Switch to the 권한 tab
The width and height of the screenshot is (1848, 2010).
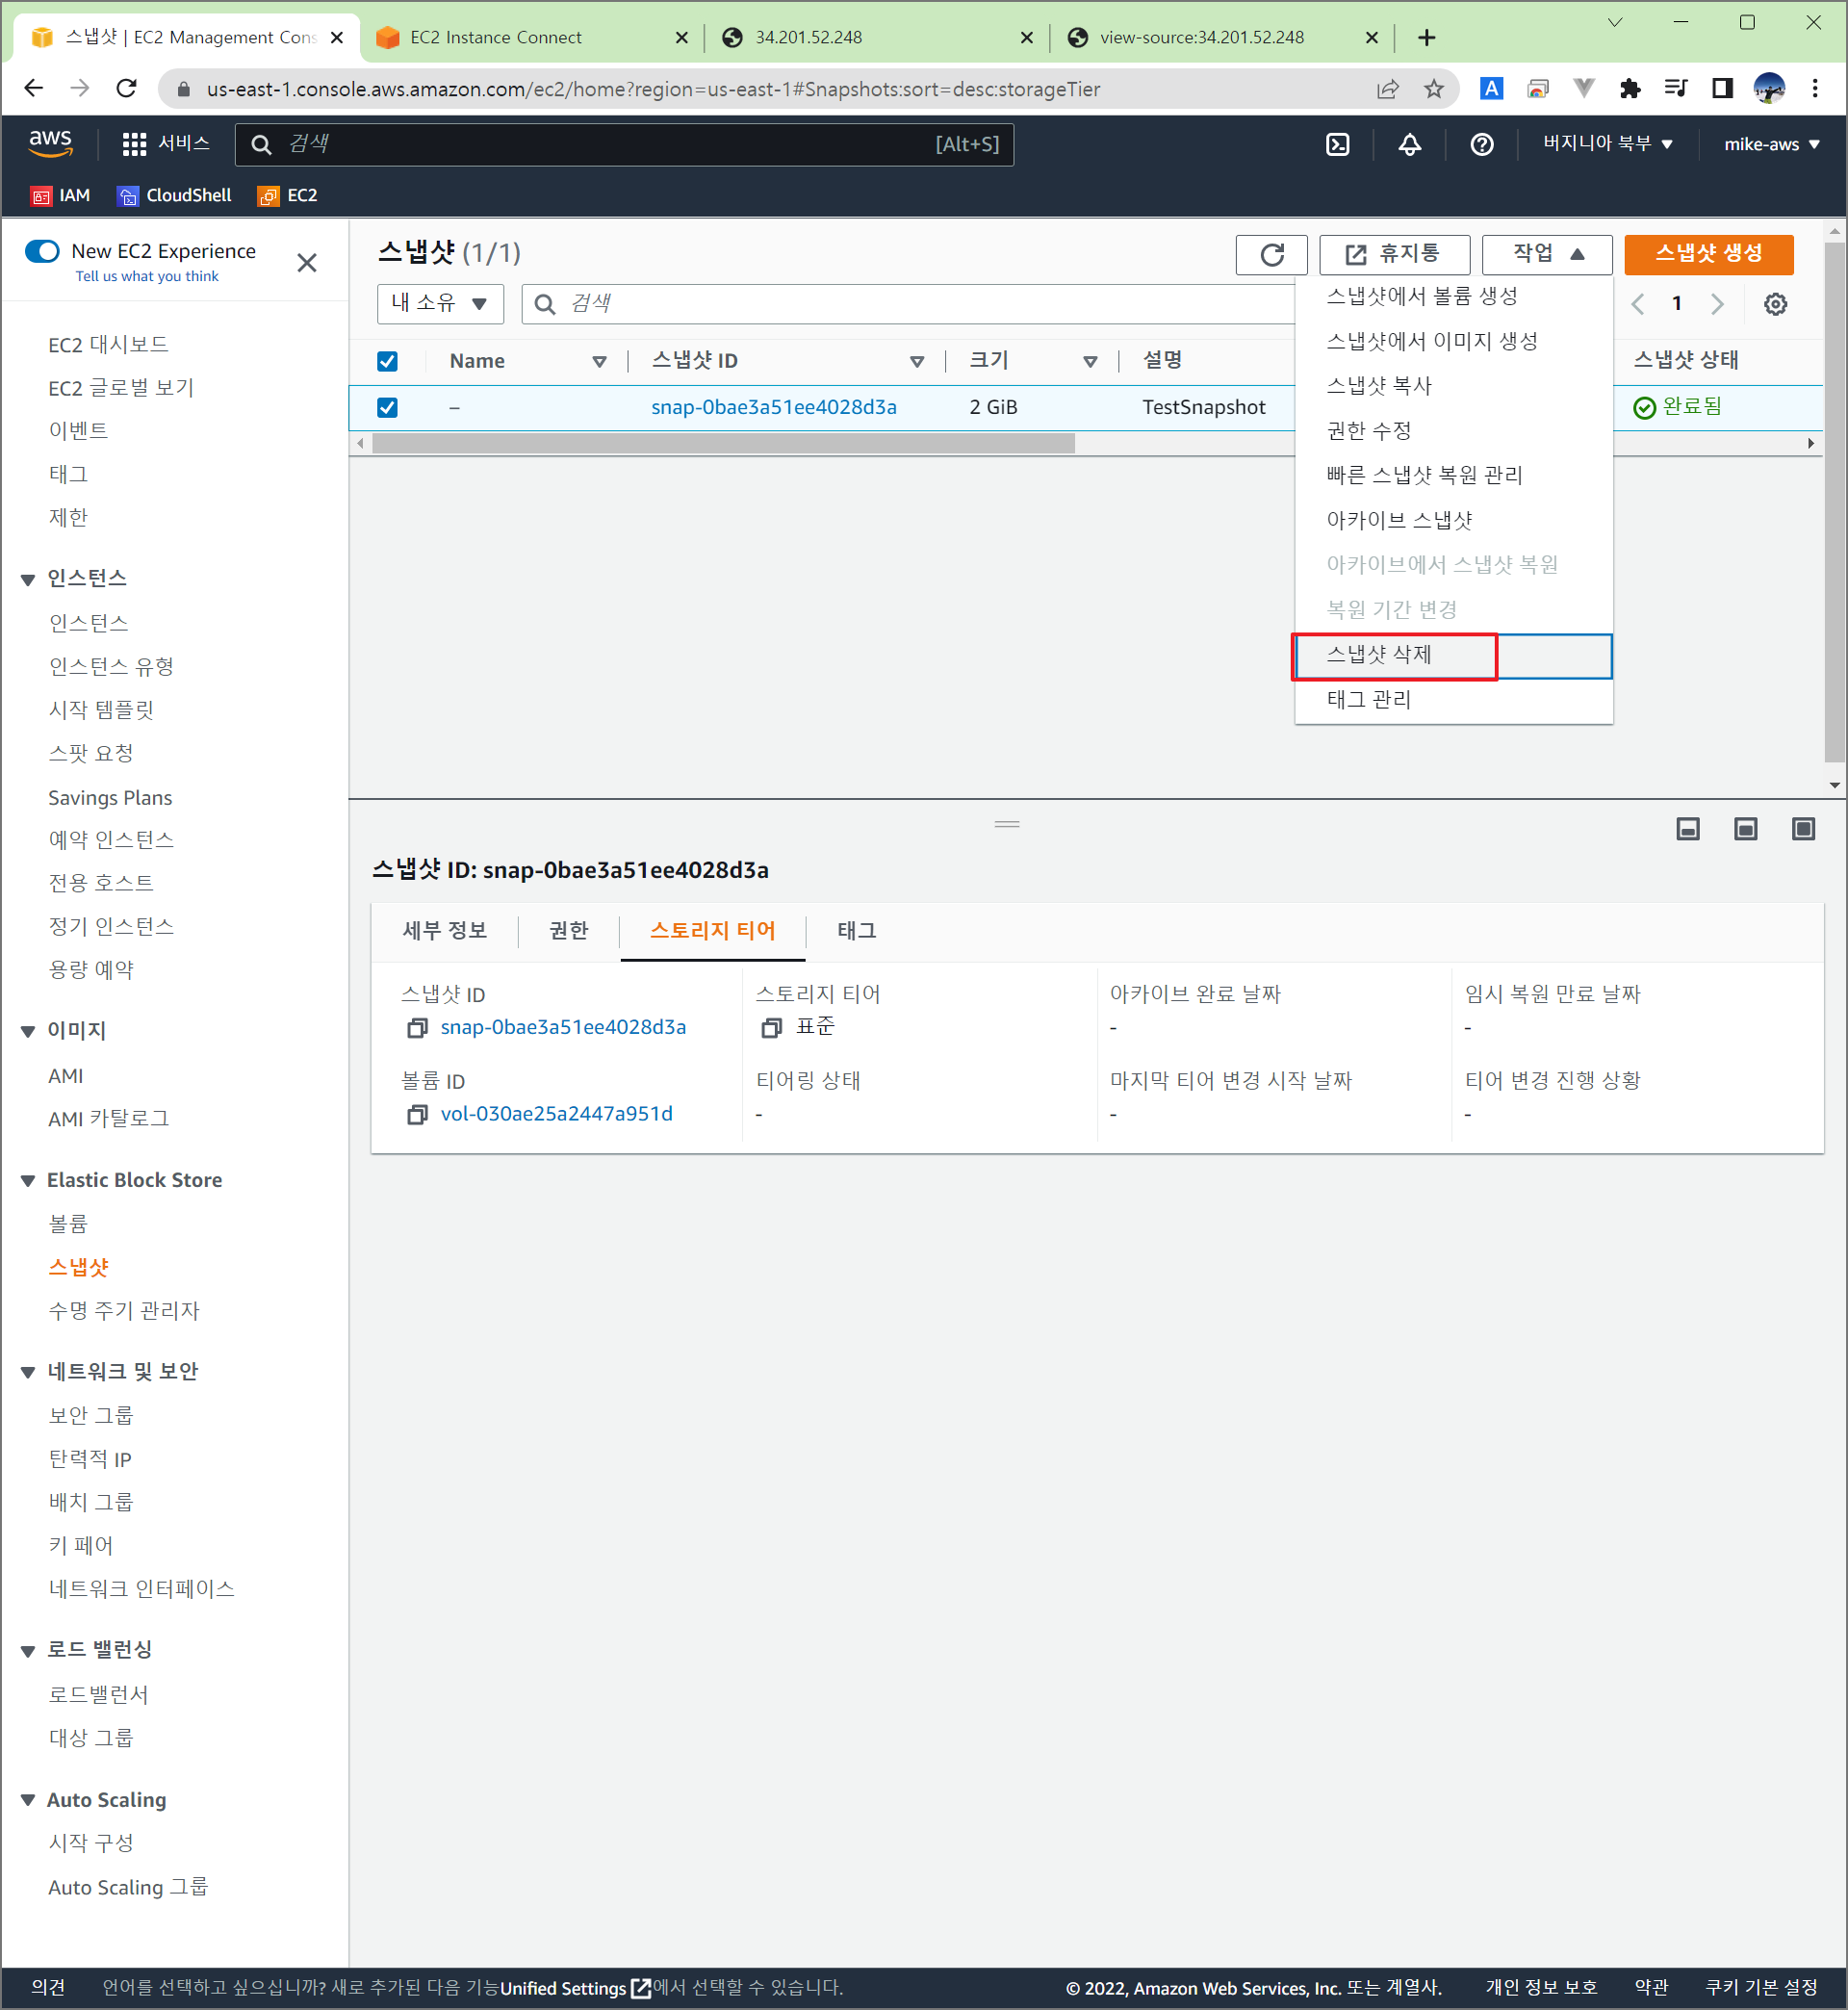coord(568,931)
